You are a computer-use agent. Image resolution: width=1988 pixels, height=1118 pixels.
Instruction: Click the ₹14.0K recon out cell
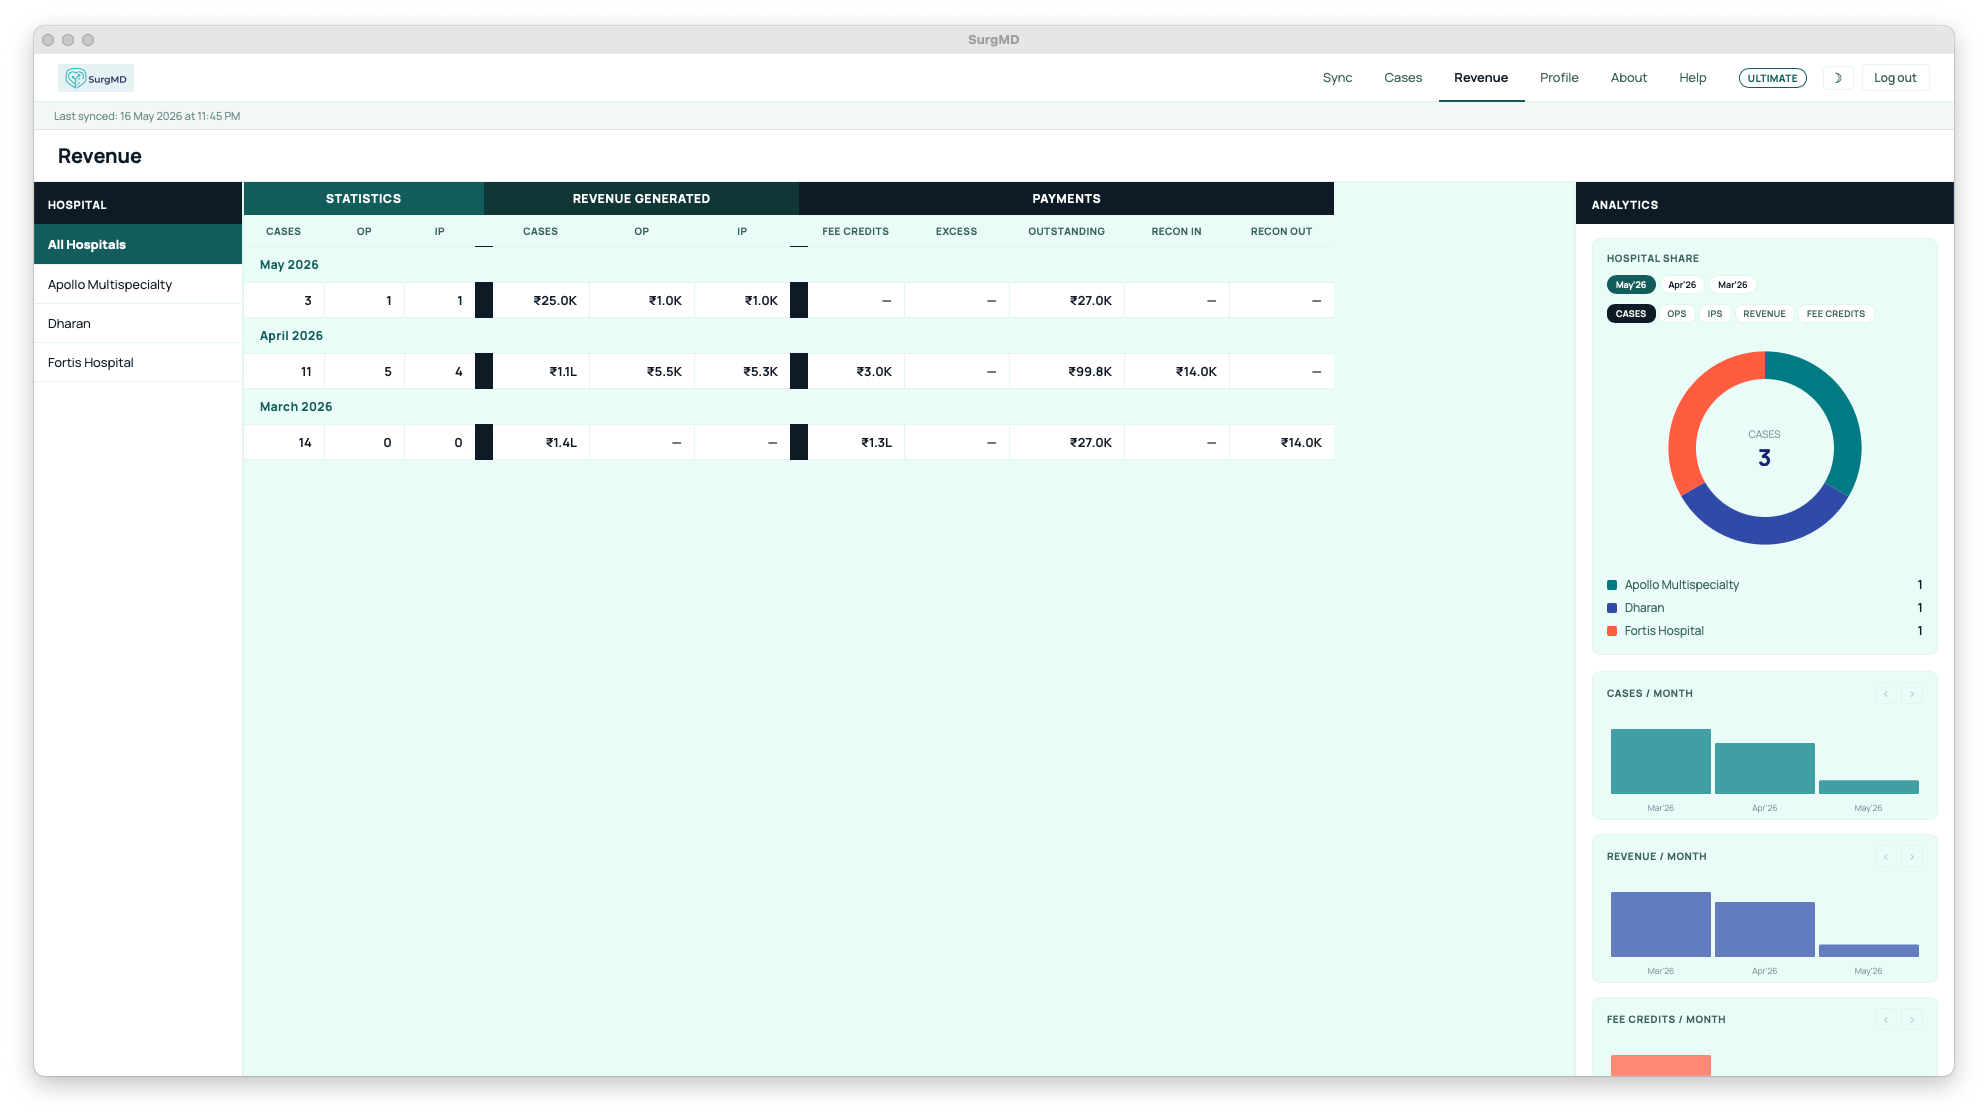click(x=1282, y=443)
